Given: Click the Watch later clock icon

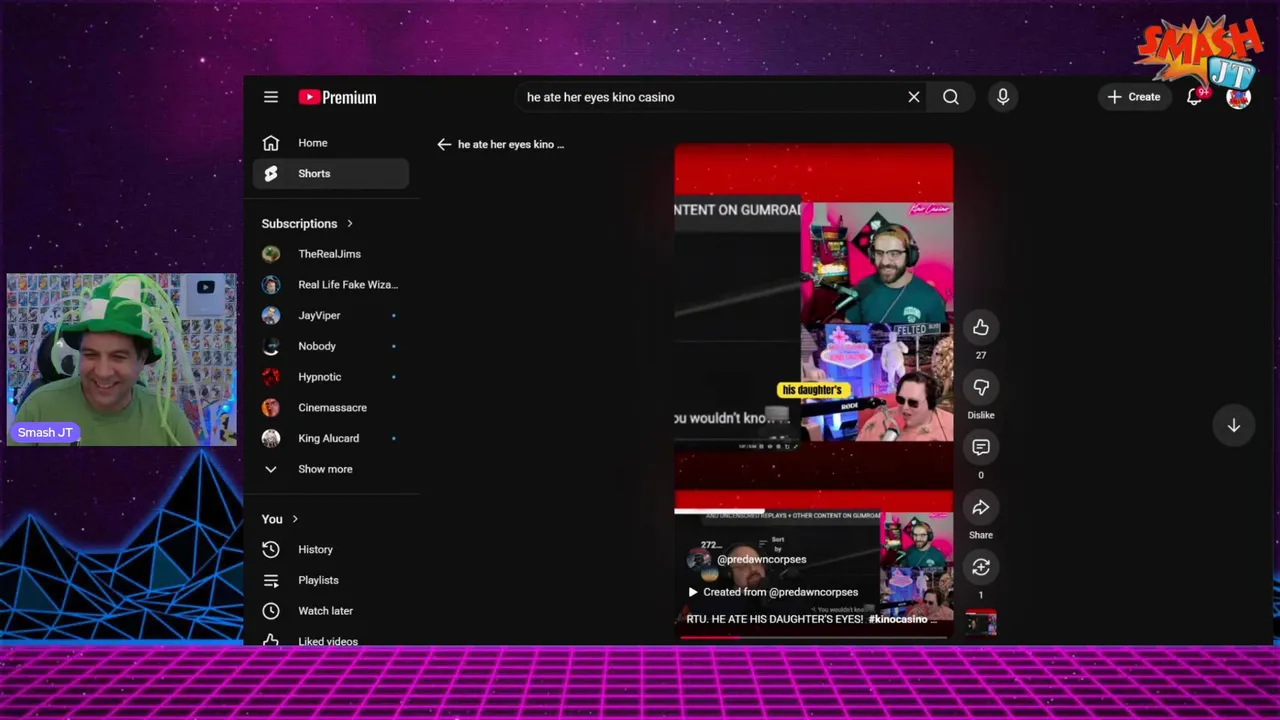Looking at the screenshot, I should pyautogui.click(x=271, y=611).
